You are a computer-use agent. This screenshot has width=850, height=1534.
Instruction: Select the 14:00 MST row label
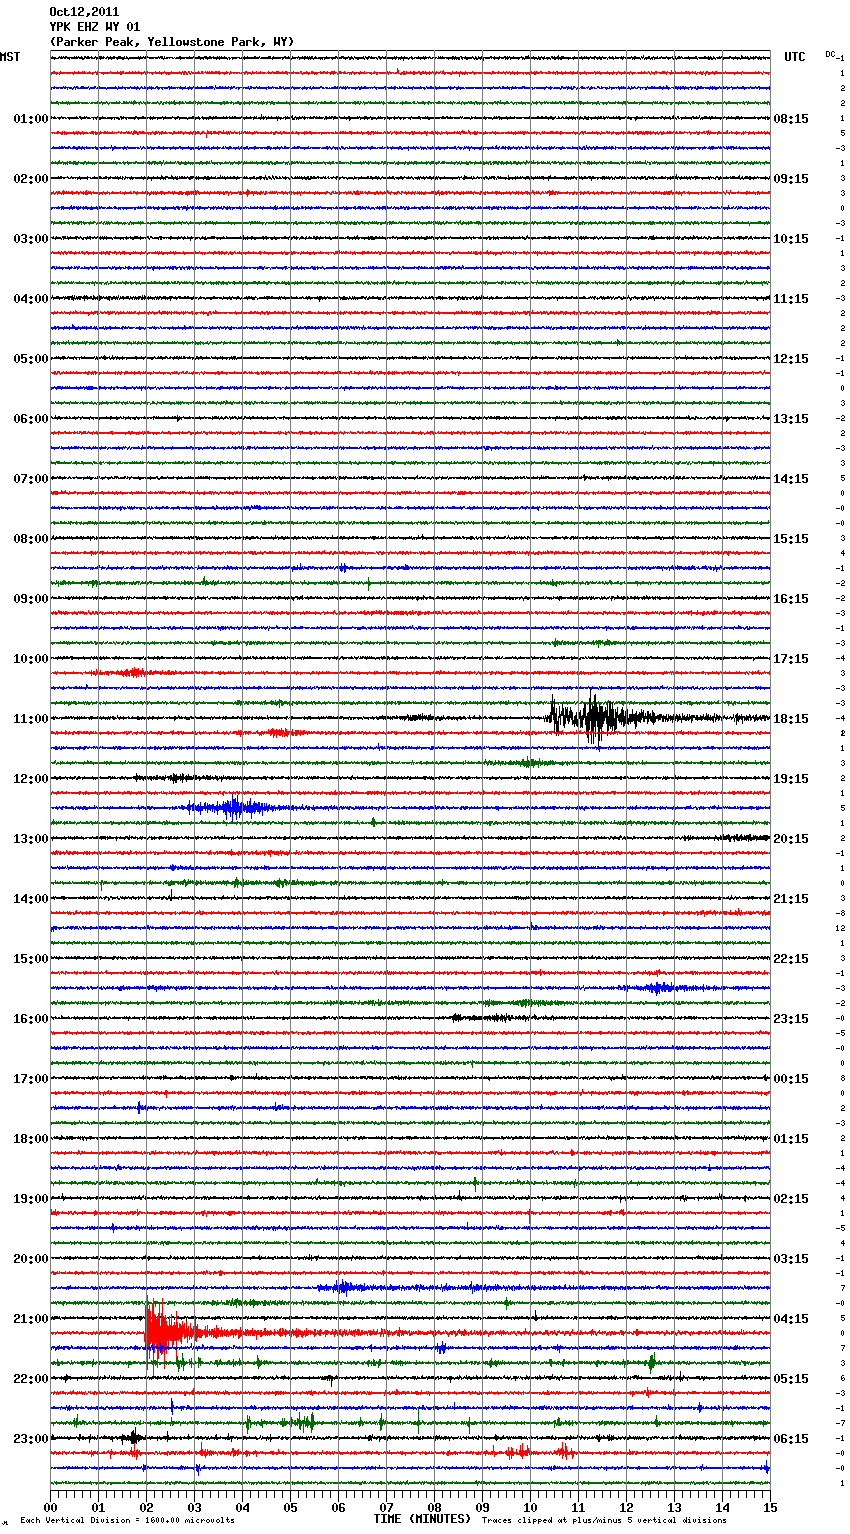coord(30,899)
